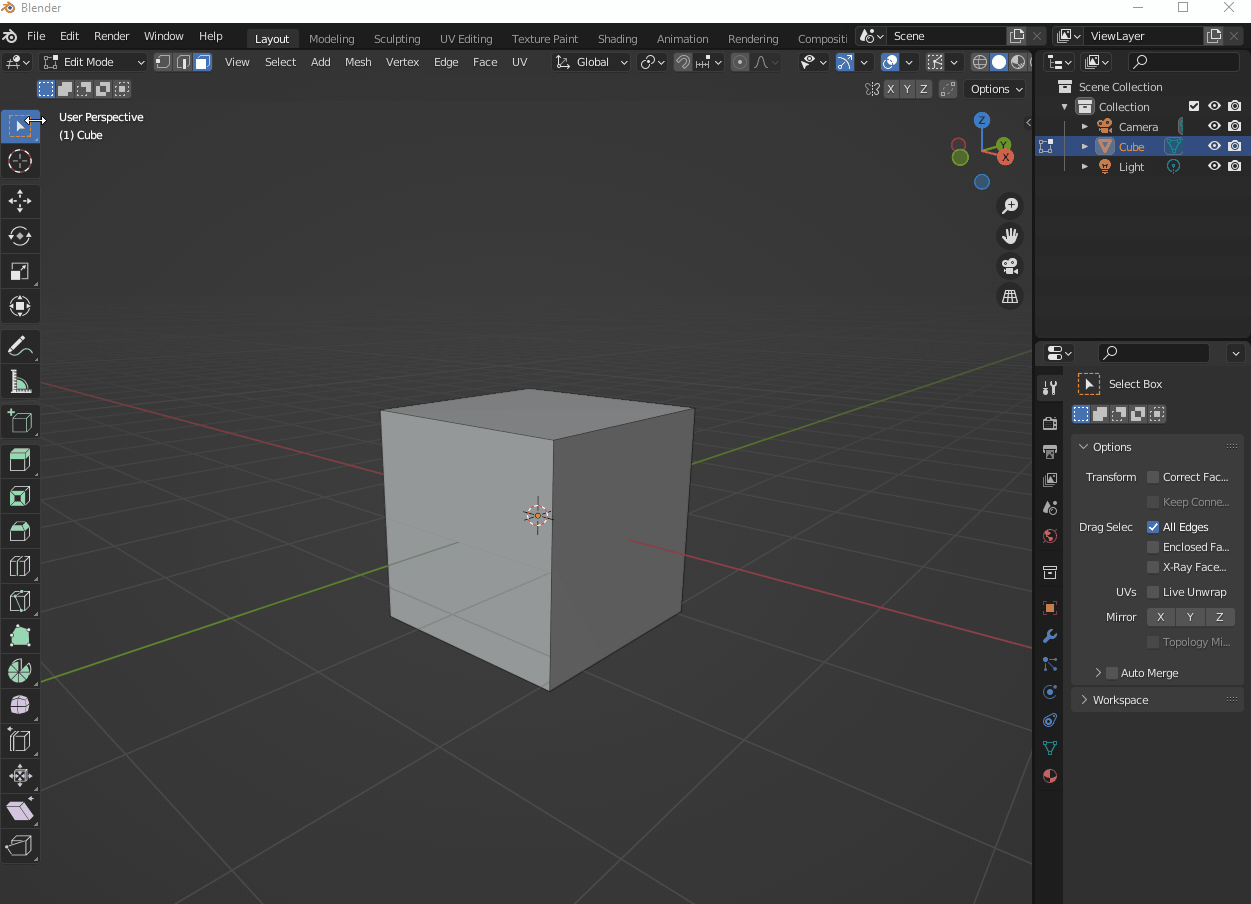Select the Cursor tool in the left toolbar
This screenshot has height=904, width=1251.
point(20,161)
